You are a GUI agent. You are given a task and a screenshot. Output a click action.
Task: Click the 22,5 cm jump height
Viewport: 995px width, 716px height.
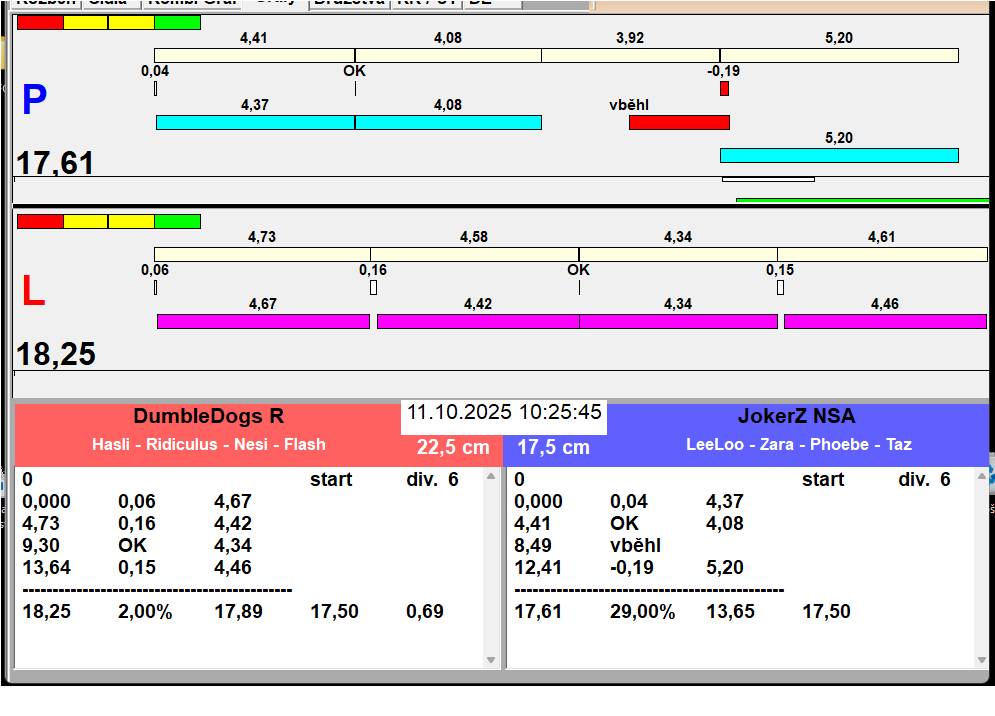pyautogui.click(x=453, y=448)
